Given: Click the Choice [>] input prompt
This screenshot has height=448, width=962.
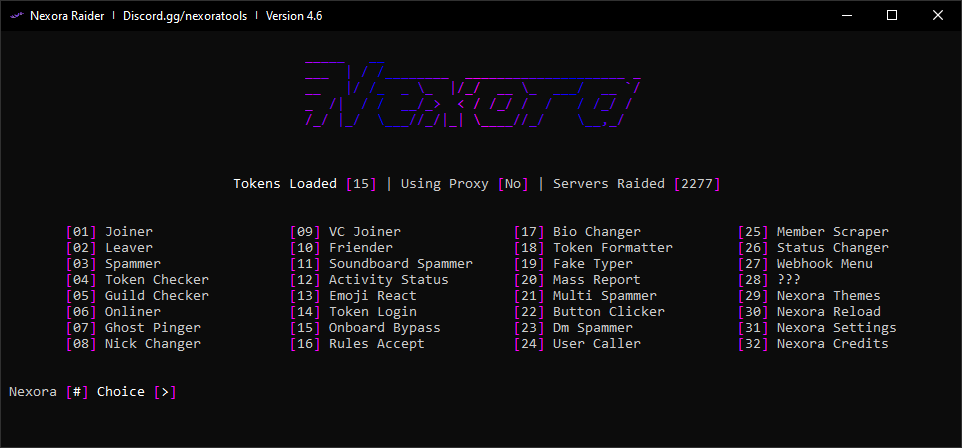Looking at the screenshot, I should pos(165,392).
